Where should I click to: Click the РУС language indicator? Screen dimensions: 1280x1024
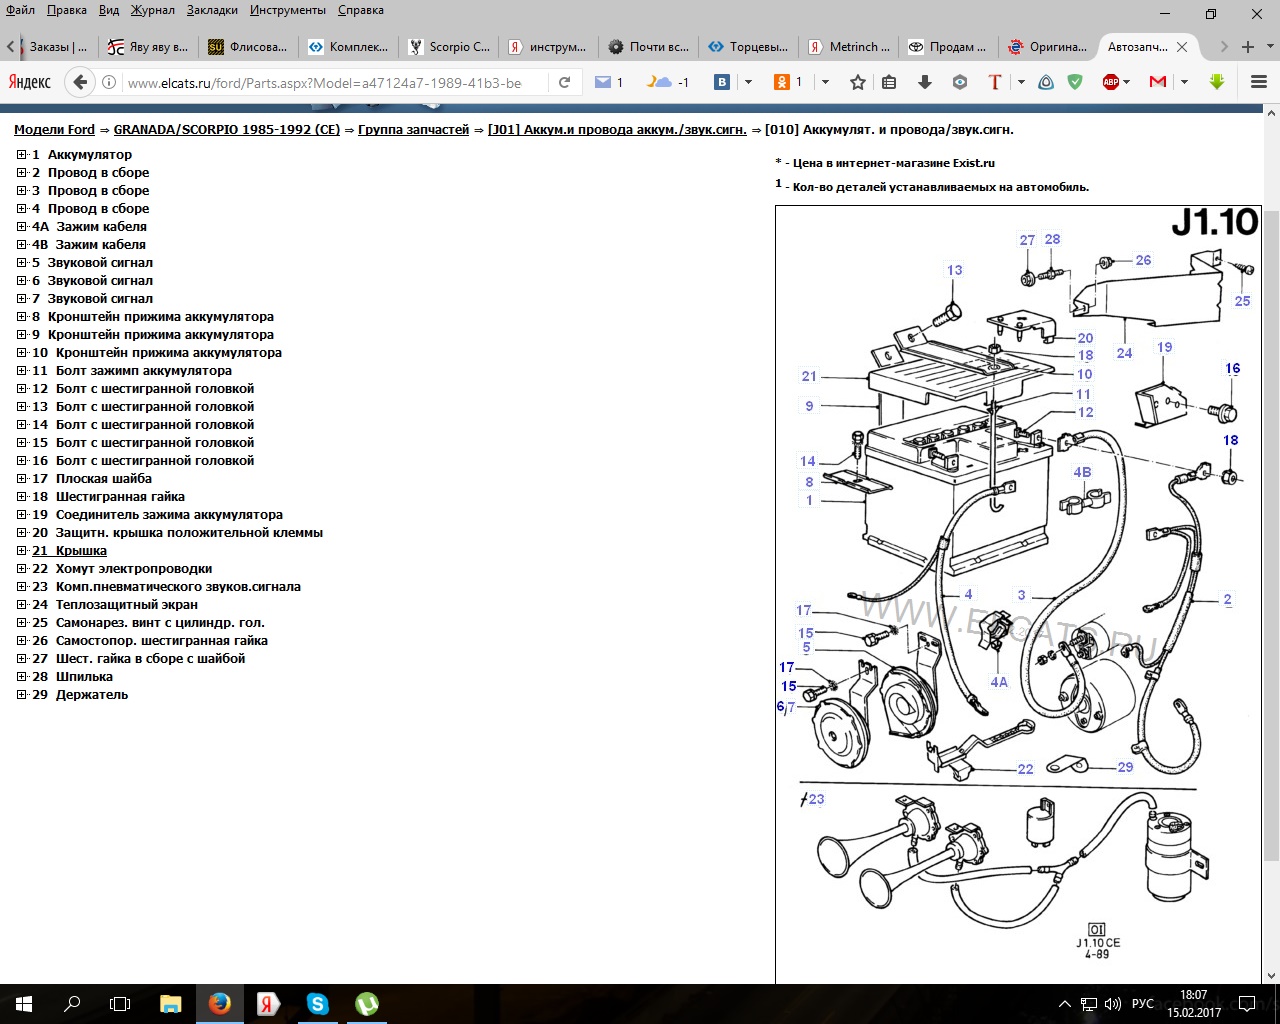coord(1143,1003)
